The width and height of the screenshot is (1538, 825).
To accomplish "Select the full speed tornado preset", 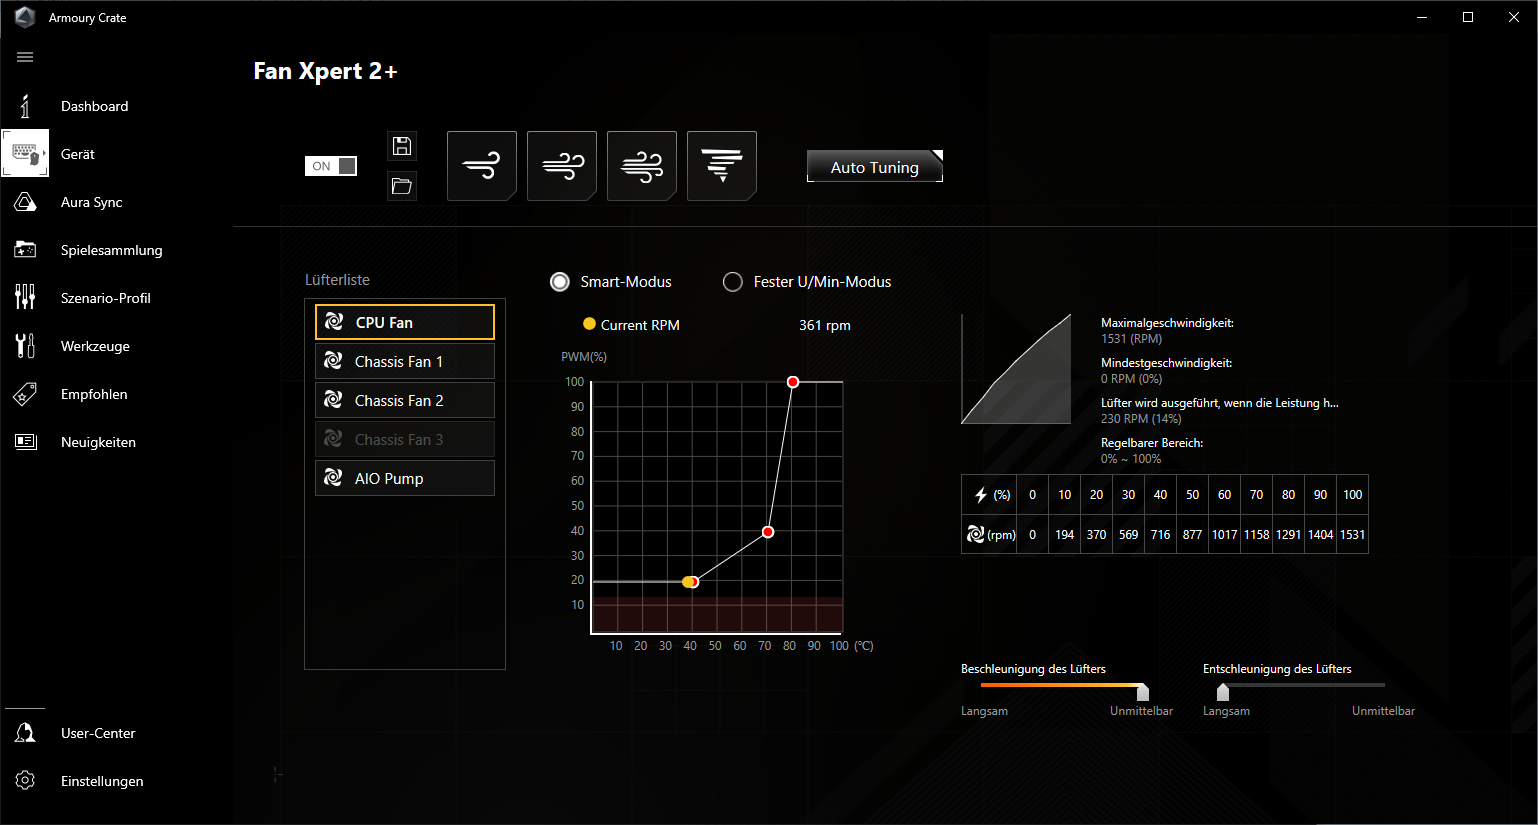I will pyautogui.click(x=722, y=166).
